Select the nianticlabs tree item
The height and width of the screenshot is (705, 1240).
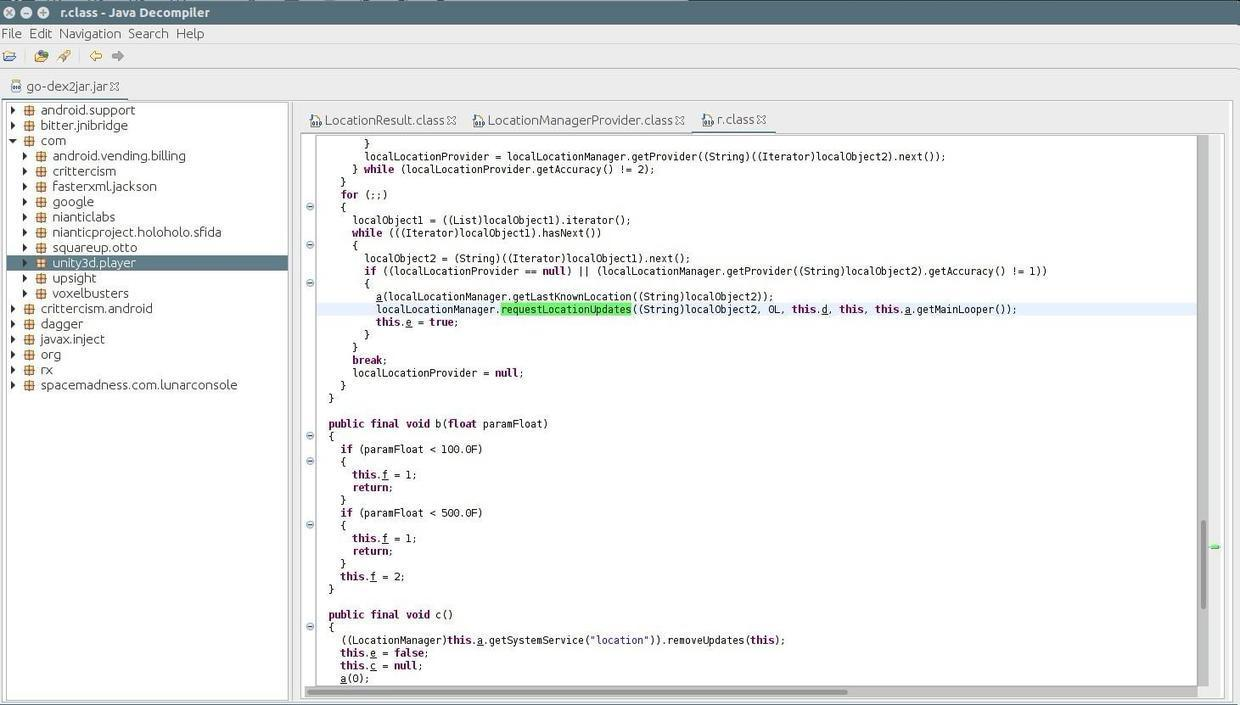coord(84,217)
